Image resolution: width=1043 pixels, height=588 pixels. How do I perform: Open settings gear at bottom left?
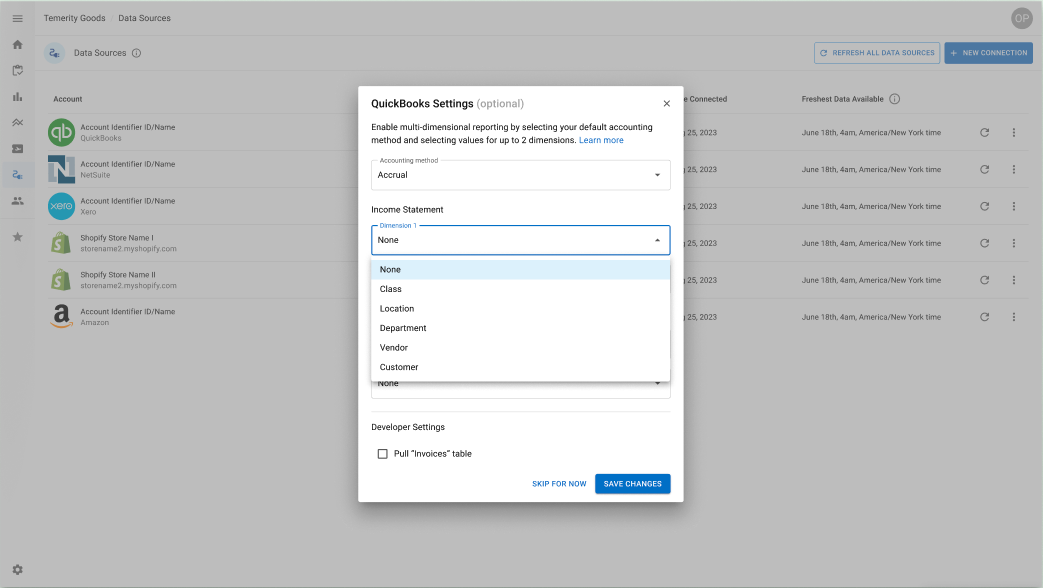point(17,569)
